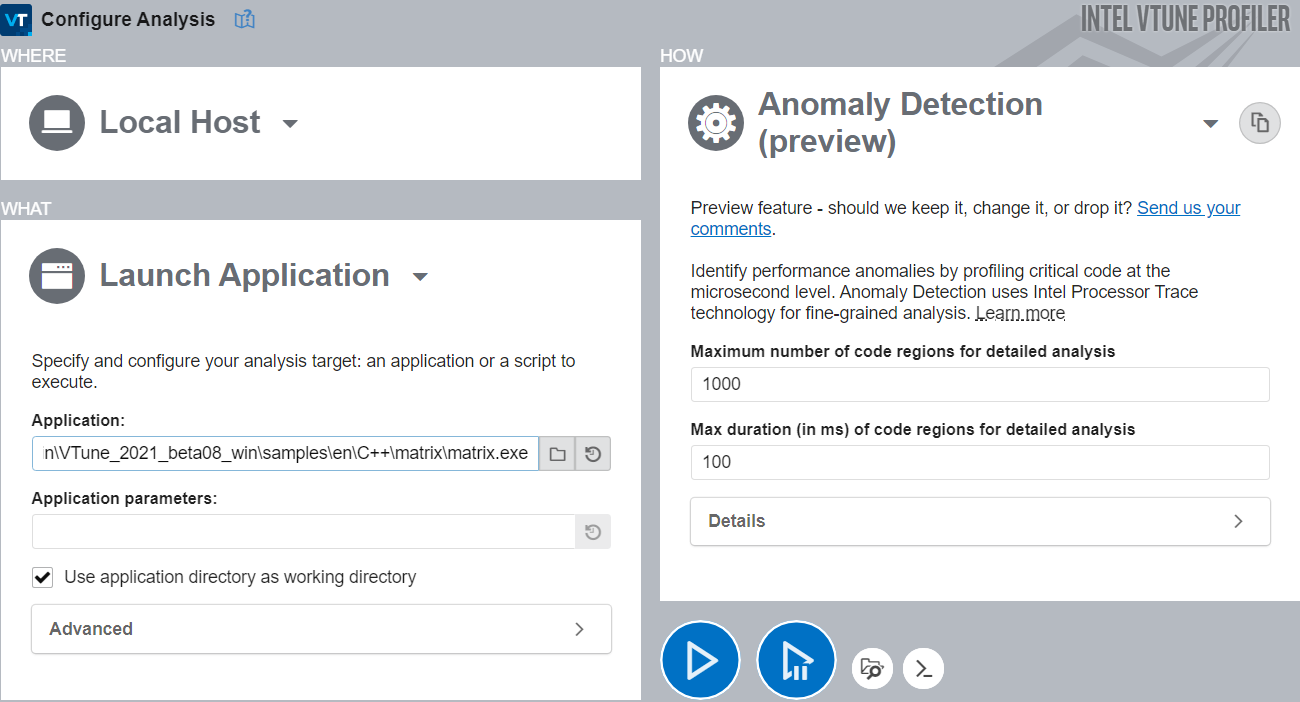Click the Application parameters input field

click(x=303, y=532)
